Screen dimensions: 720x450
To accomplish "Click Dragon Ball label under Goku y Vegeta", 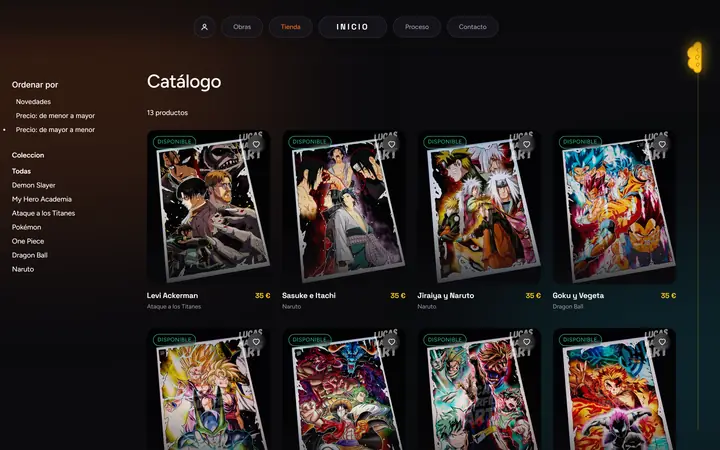I will (x=568, y=306).
